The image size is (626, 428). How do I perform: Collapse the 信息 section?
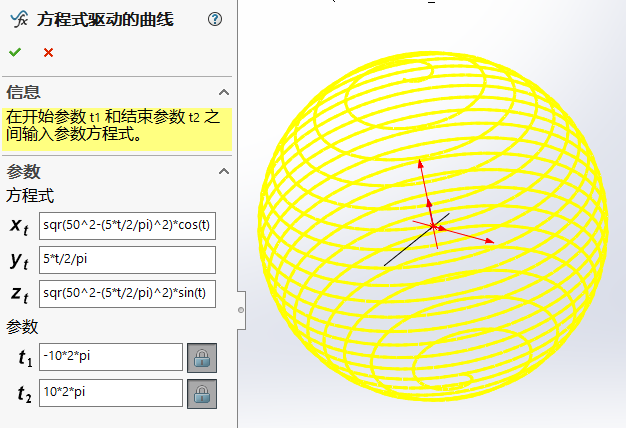tap(224, 92)
